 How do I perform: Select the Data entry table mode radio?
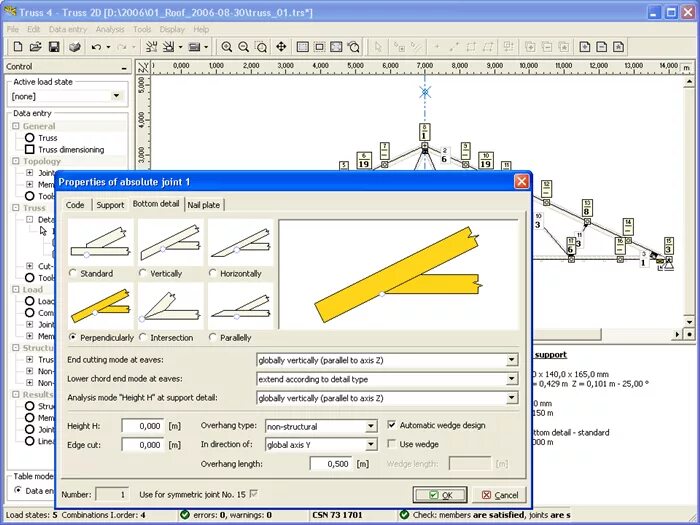(18, 490)
